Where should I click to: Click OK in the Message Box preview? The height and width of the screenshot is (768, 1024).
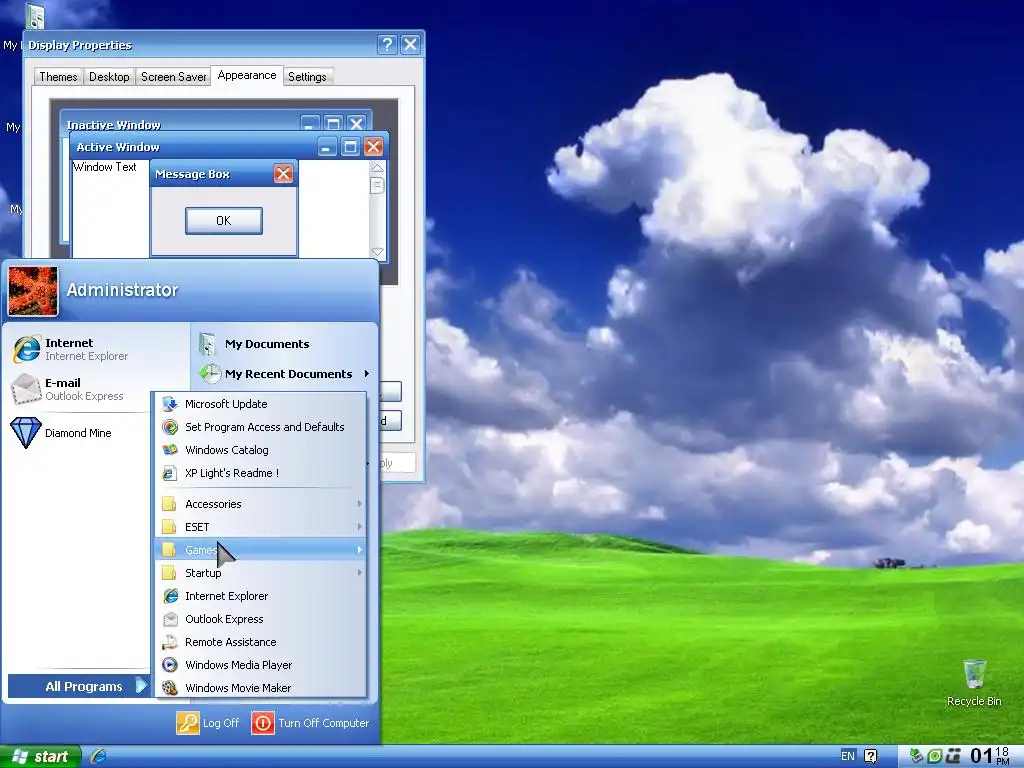pyautogui.click(x=223, y=220)
